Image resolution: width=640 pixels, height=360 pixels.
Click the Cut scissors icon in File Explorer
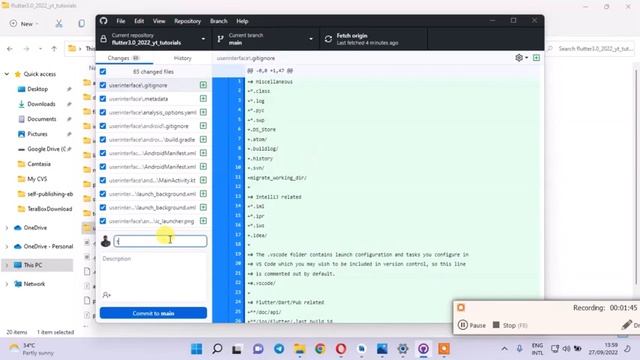coord(59,24)
